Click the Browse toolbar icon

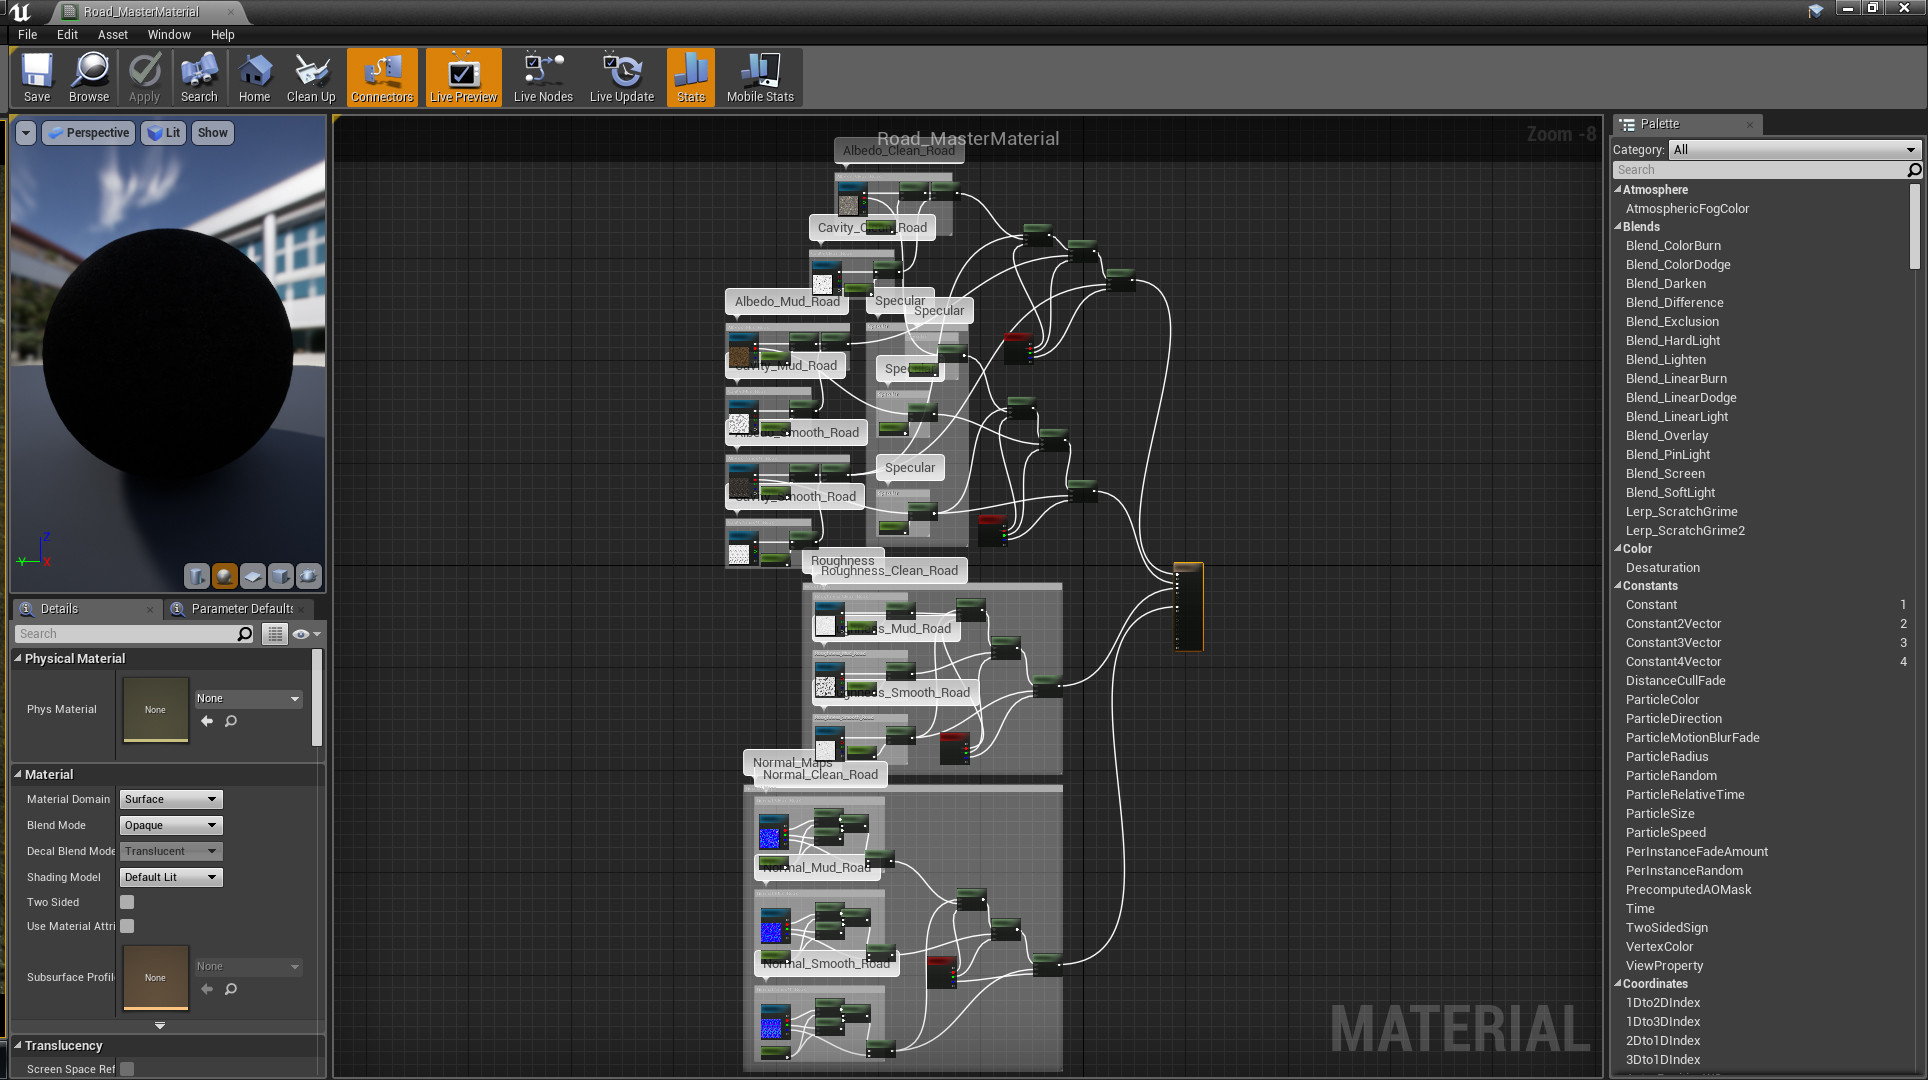pyautogui.click(x=89, y=77)
